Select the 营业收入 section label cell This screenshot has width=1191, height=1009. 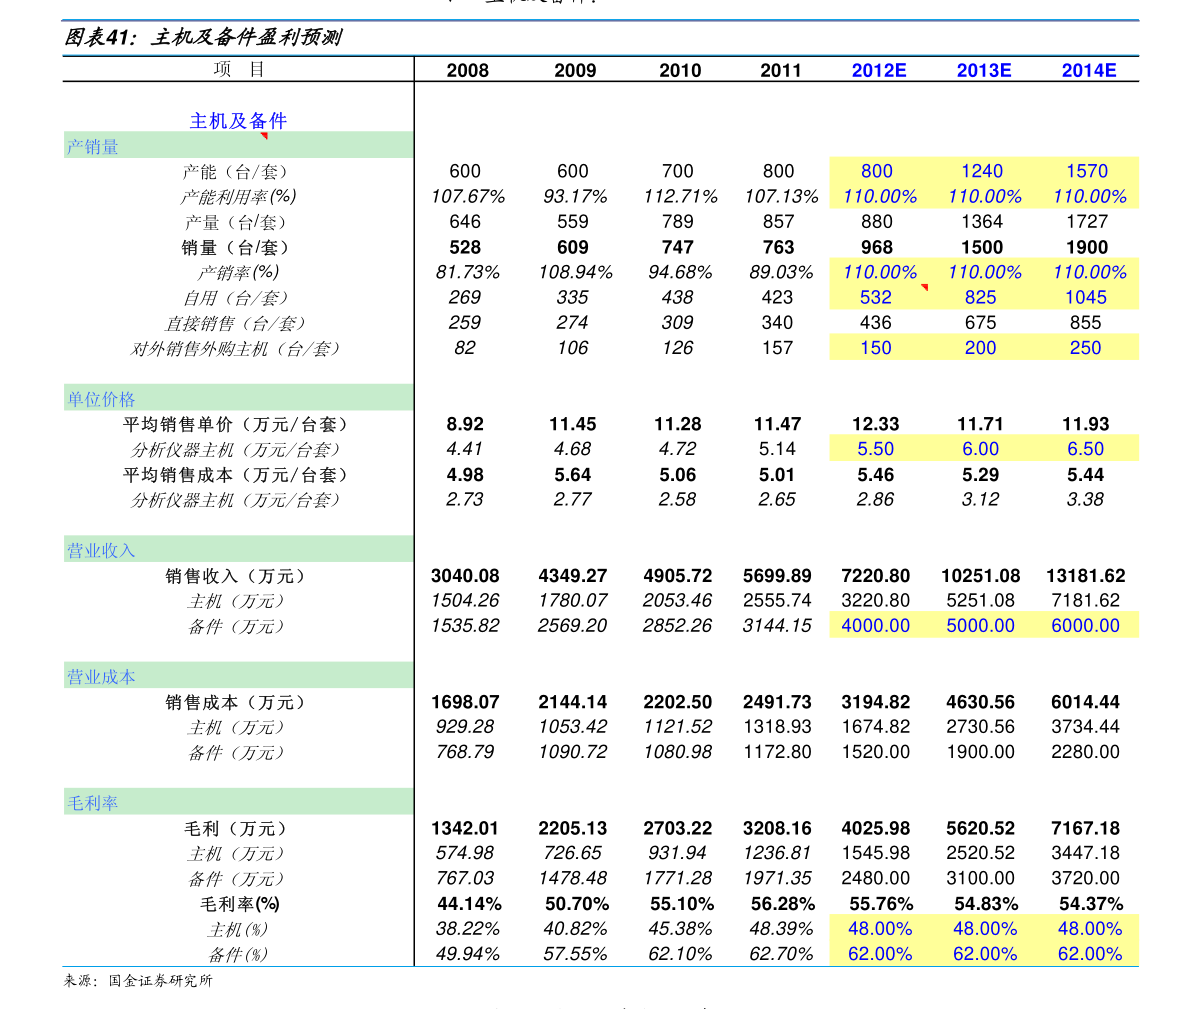tap(238, 549)
